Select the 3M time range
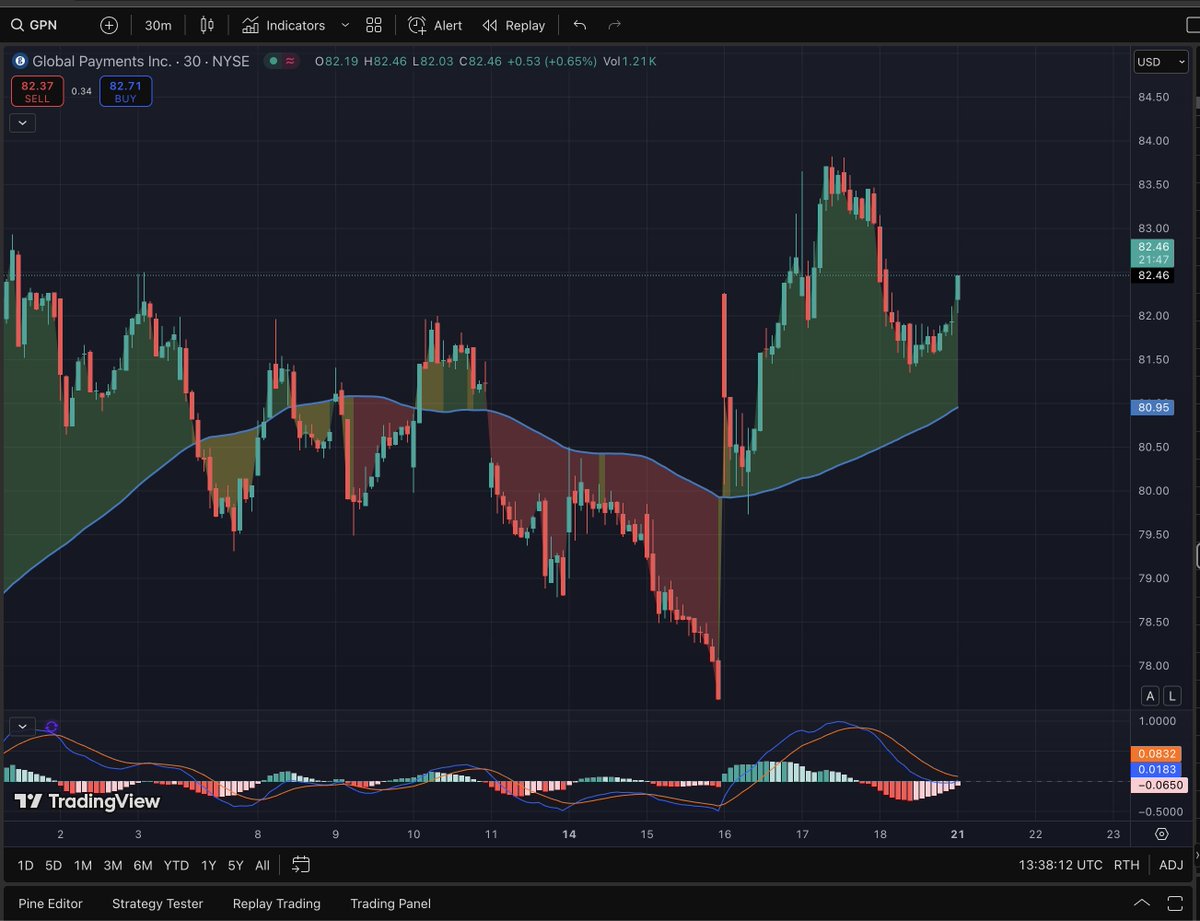The image size is (1200, 921). pos(113,865)
